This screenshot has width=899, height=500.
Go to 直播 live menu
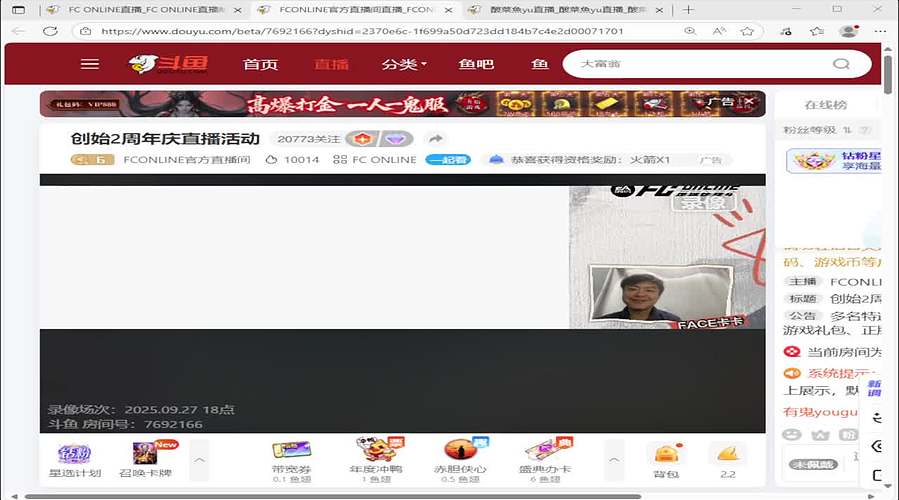coord(331,64)
